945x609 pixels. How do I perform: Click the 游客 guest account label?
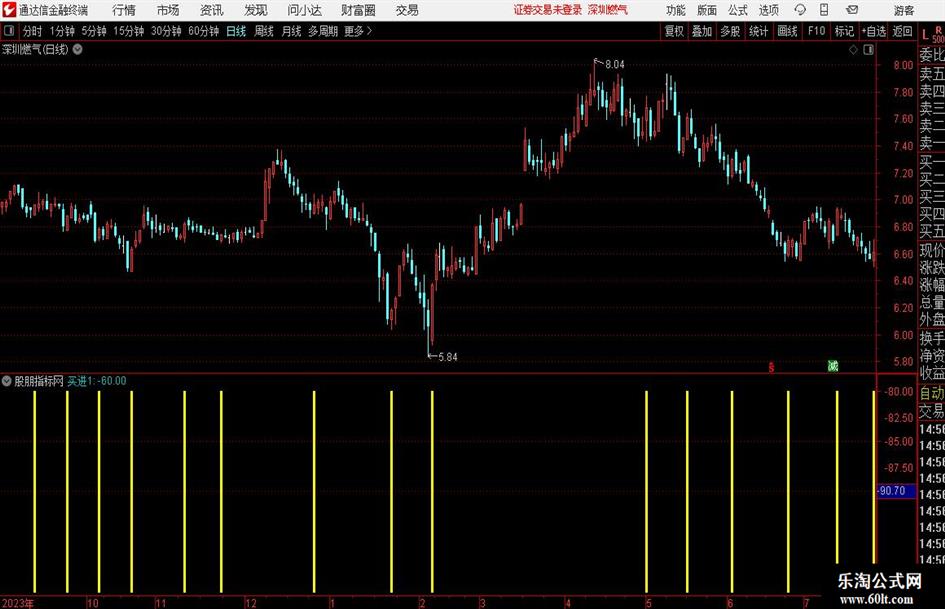pyautogui.click(x=903, y=10)
